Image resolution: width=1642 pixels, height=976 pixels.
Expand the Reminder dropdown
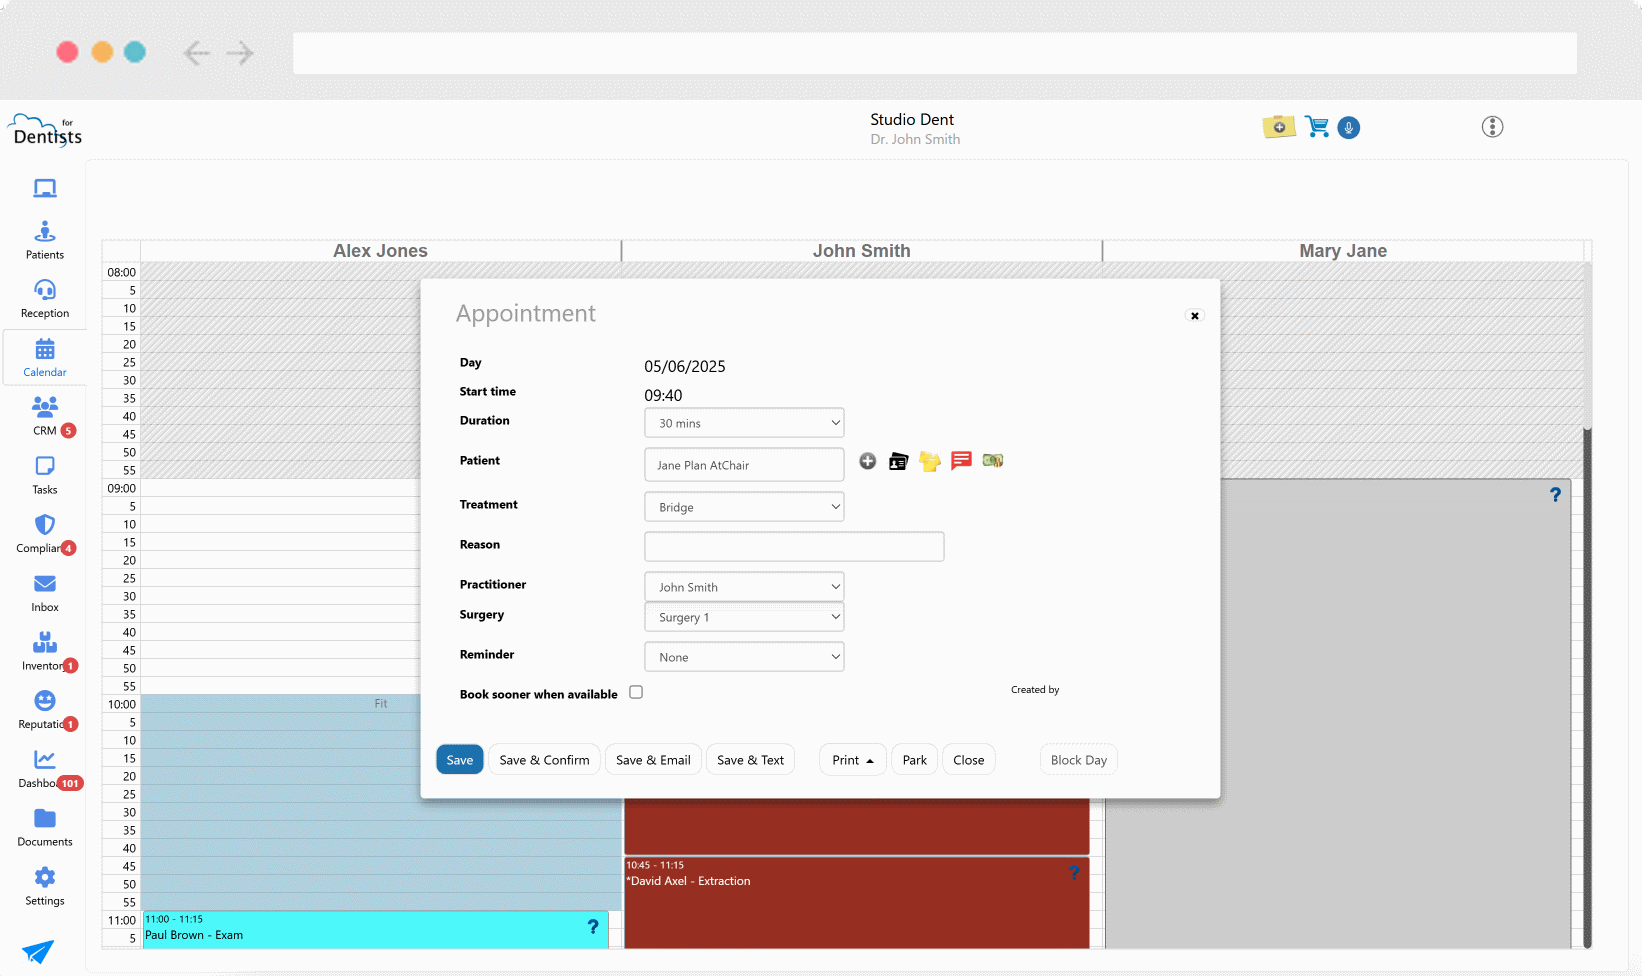tap(744, 657)
